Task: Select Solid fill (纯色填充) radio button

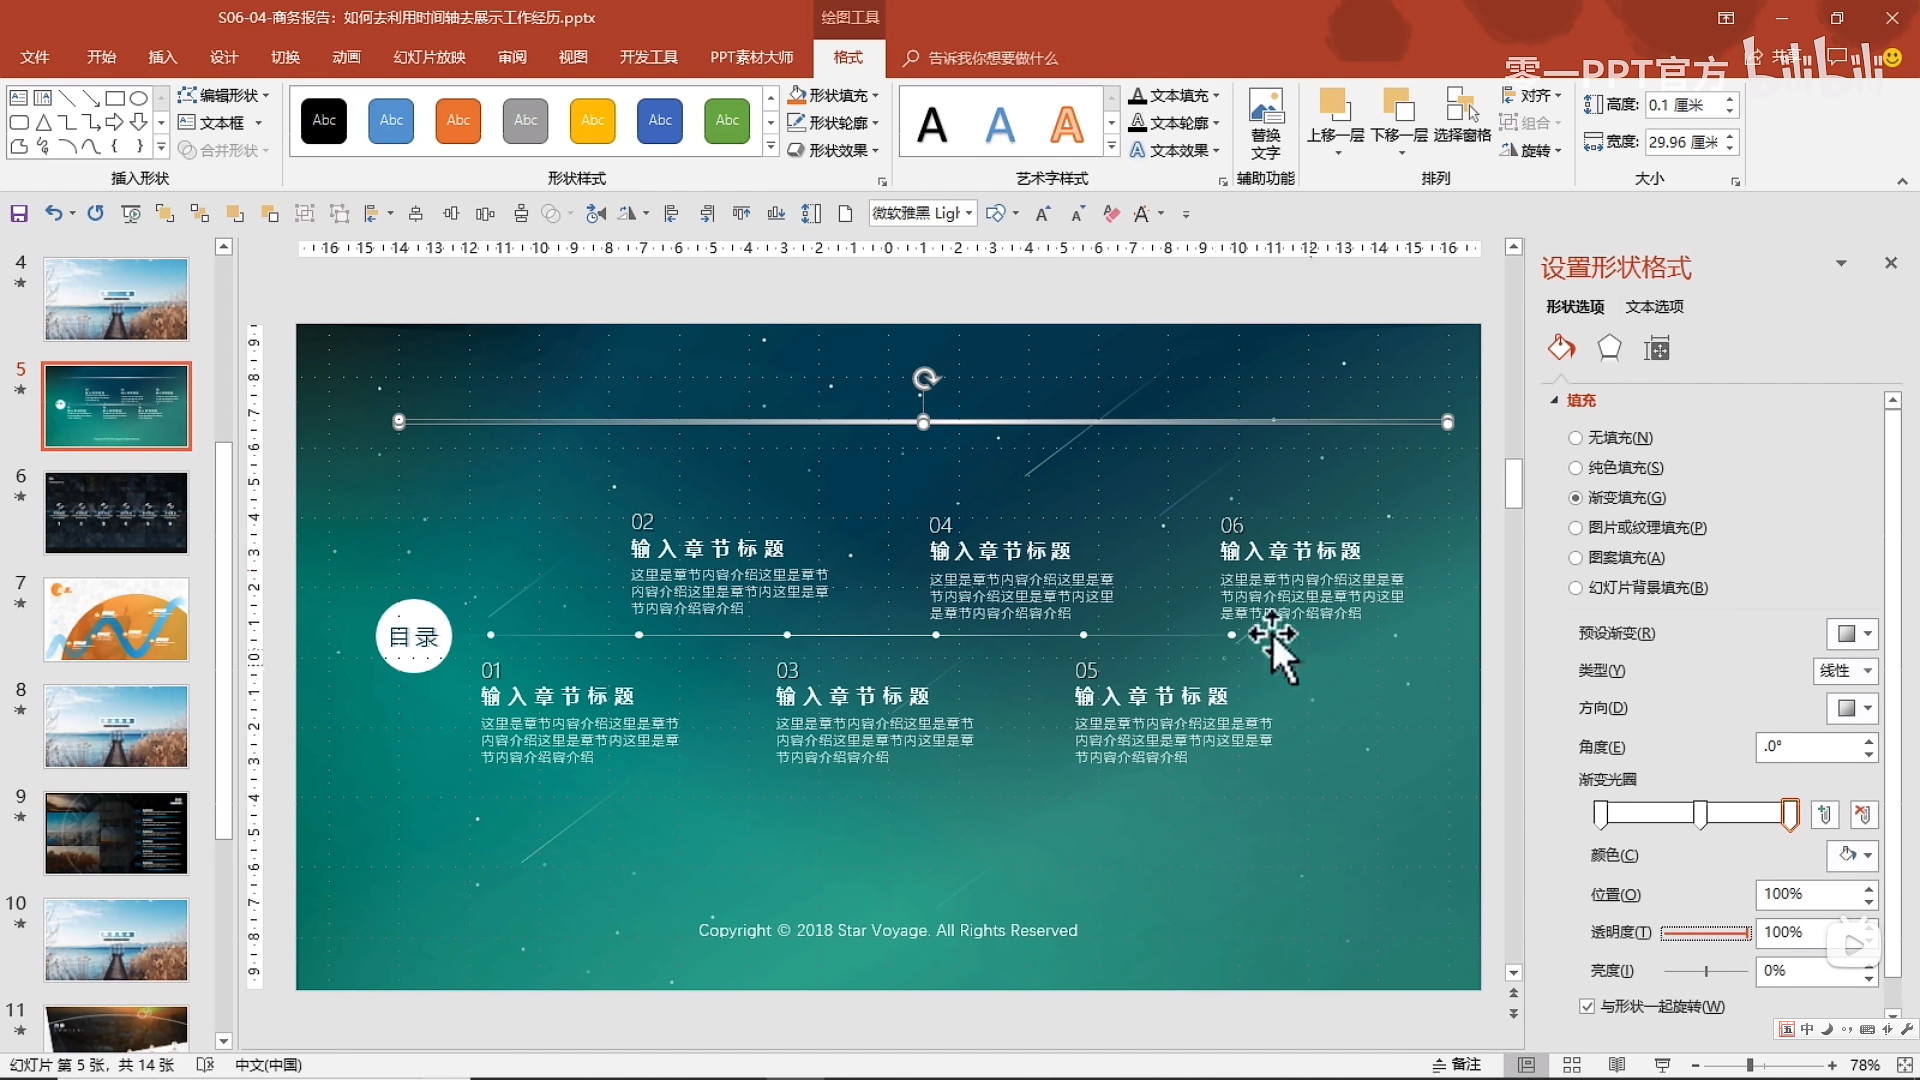Action: click(x=1576, y=468)
